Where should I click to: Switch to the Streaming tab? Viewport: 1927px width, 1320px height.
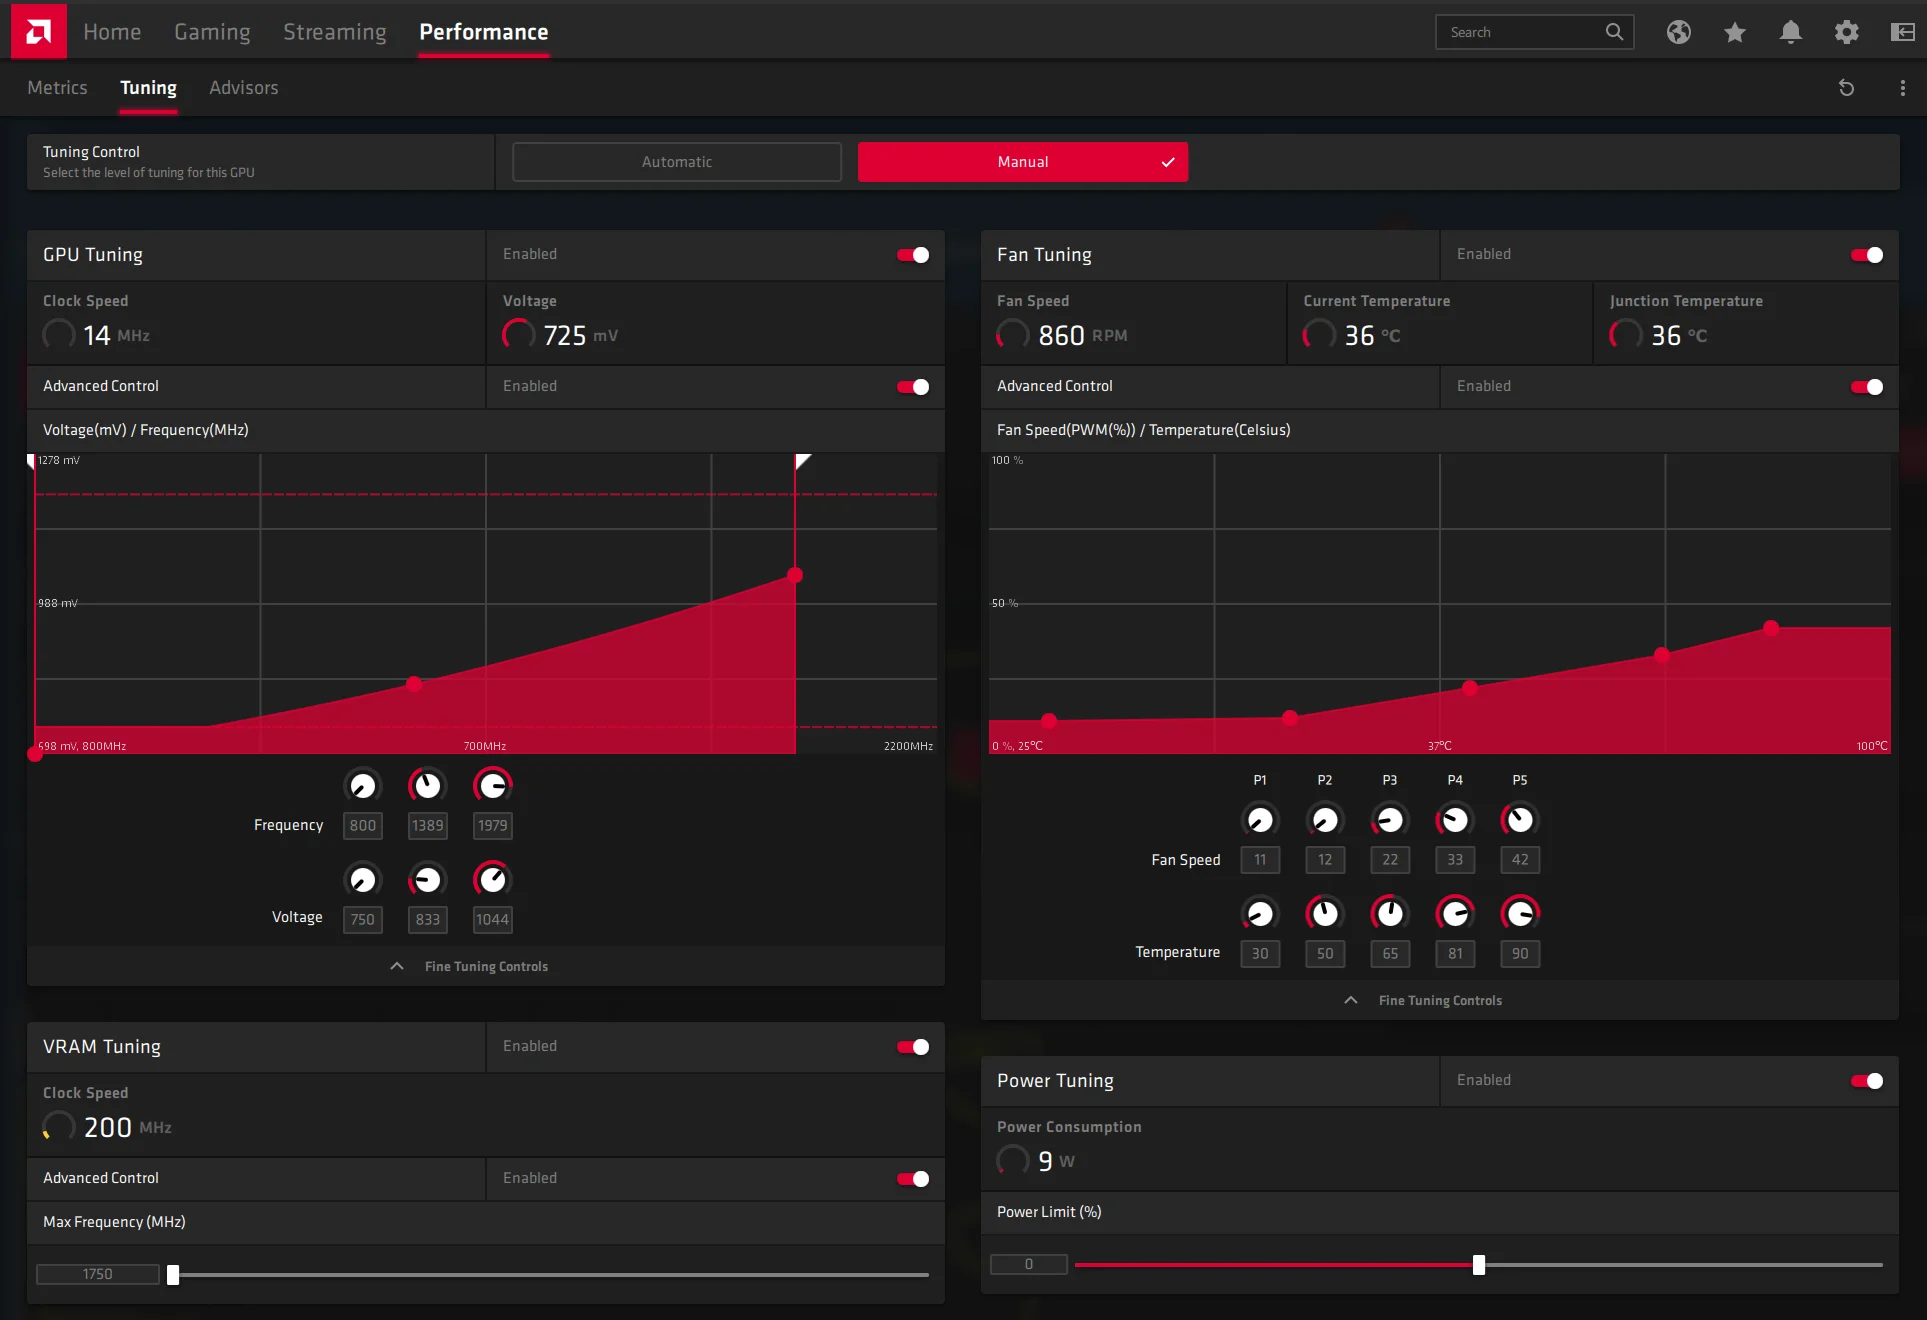pyautogui.click(x=334, y=32)
